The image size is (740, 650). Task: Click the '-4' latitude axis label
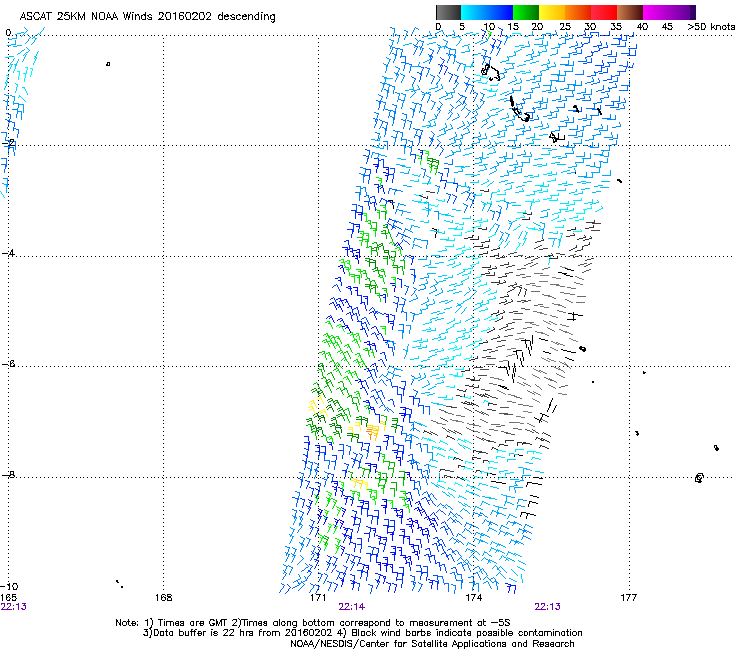[x=8, y=253]
